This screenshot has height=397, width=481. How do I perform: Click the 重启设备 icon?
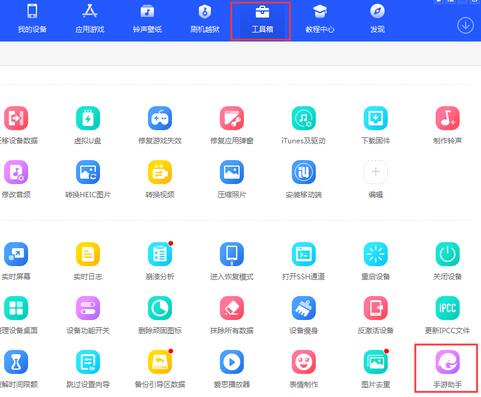pyautogui.click(x=376, y=254)
